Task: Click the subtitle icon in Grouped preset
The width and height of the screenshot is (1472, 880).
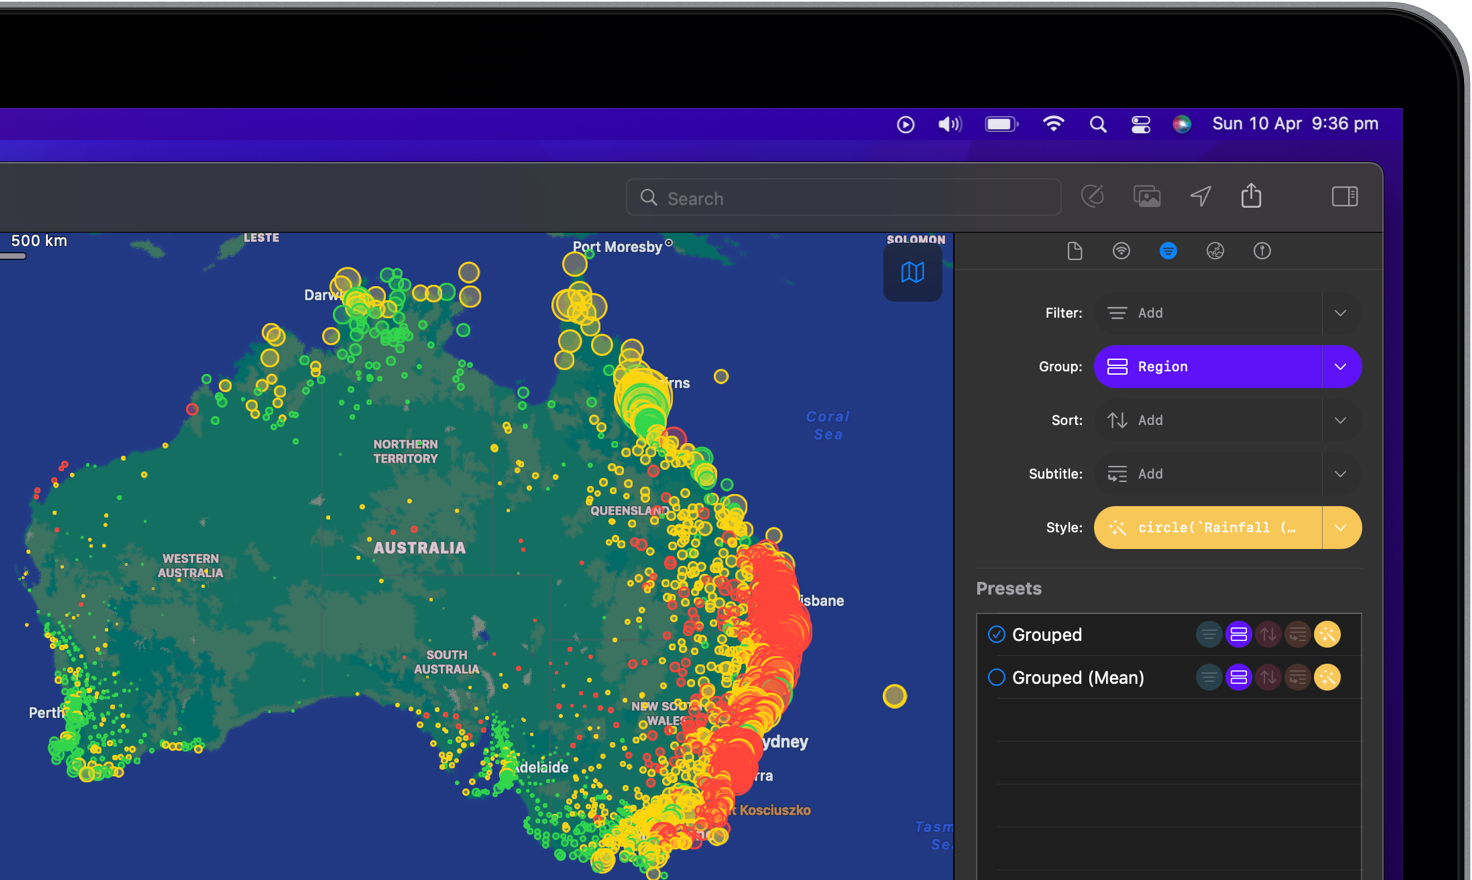Action: click(1298, 634)
